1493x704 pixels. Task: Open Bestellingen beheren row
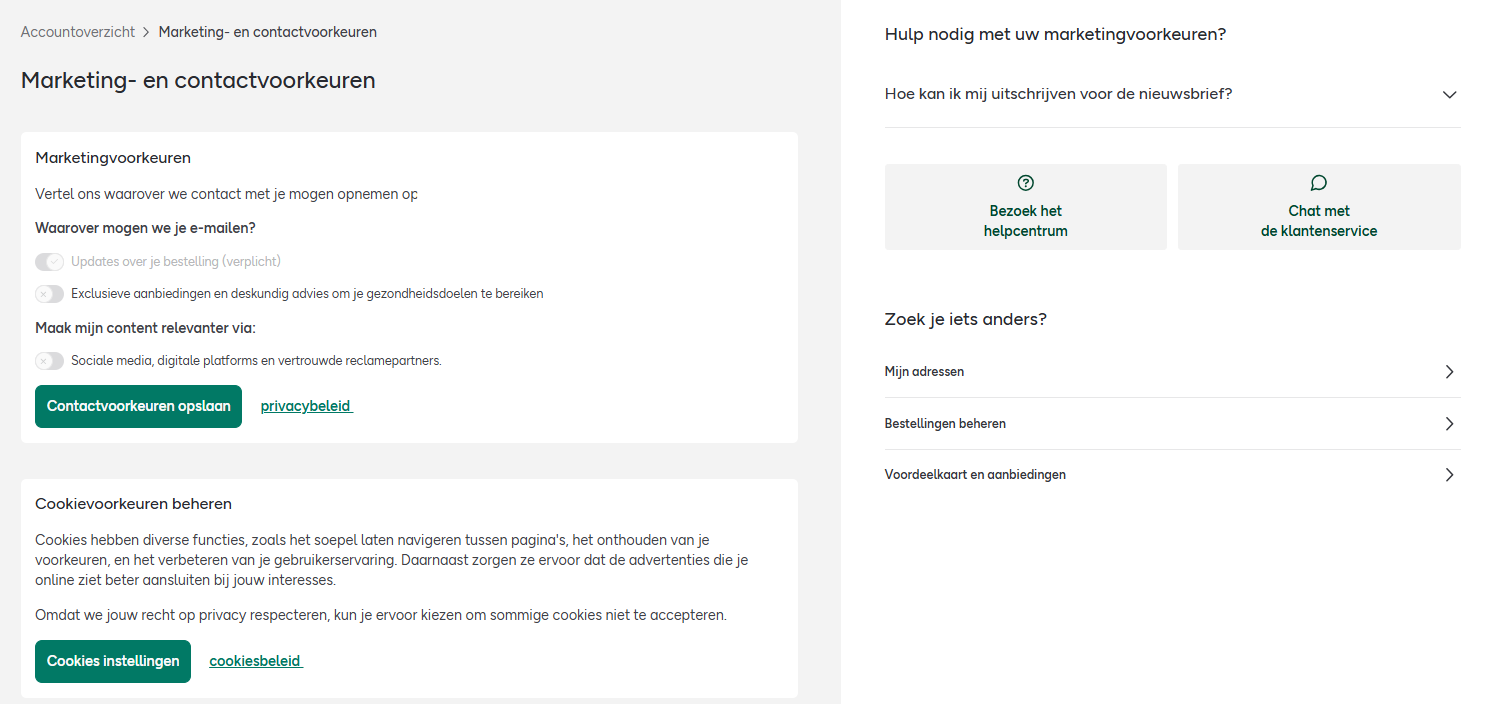coord(1172,424)
